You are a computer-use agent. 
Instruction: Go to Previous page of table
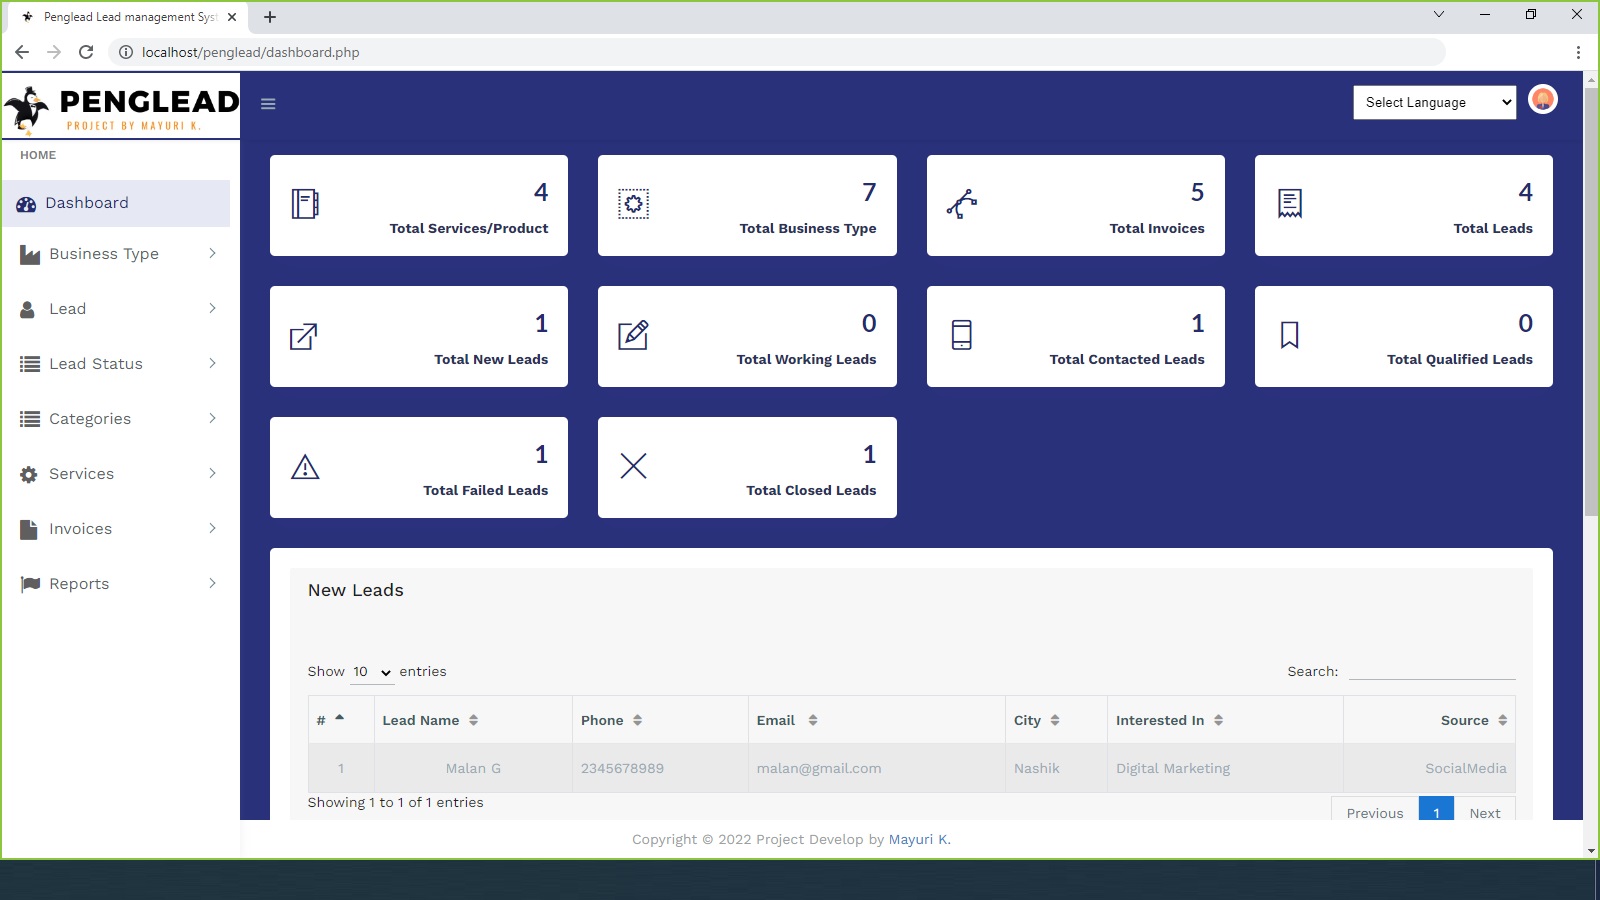1375,810
